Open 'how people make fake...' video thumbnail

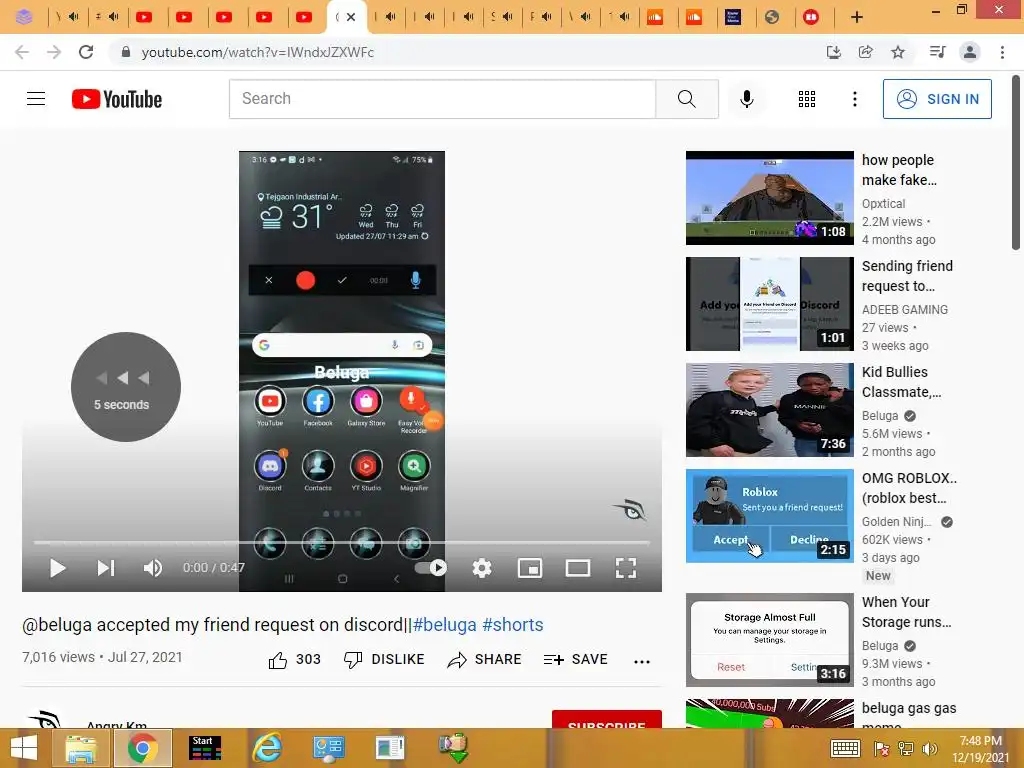(x=769, y=198)
